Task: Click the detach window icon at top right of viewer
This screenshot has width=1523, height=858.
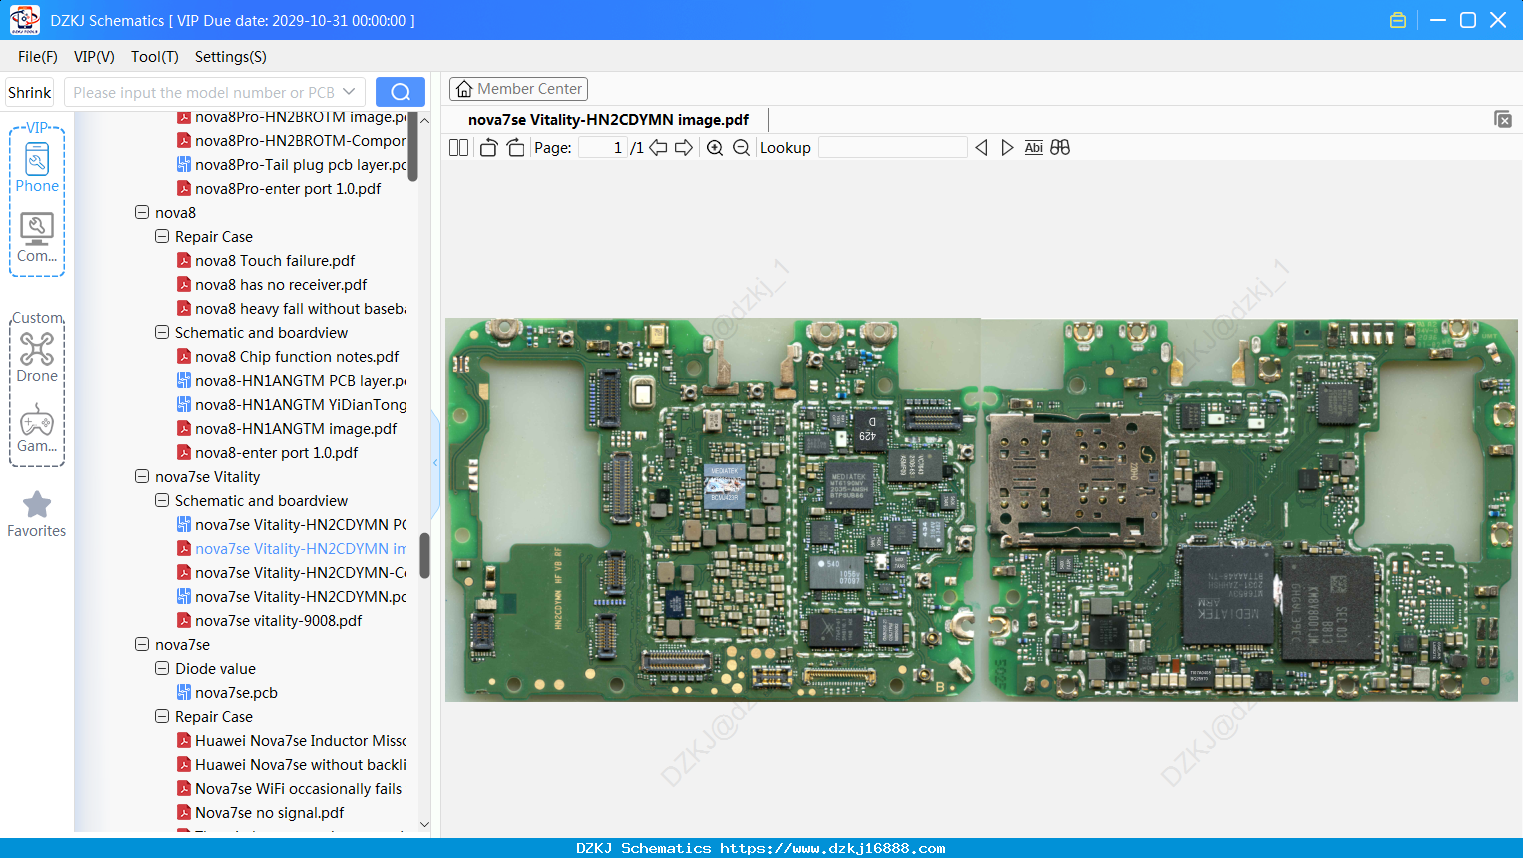Action: 1502,119
